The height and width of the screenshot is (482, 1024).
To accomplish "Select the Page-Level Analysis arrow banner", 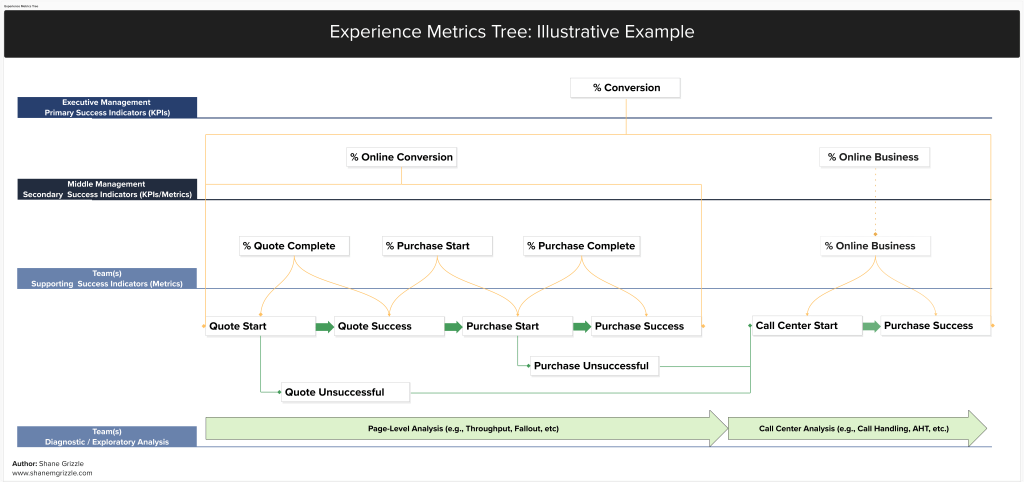I will tap(465, 428).
